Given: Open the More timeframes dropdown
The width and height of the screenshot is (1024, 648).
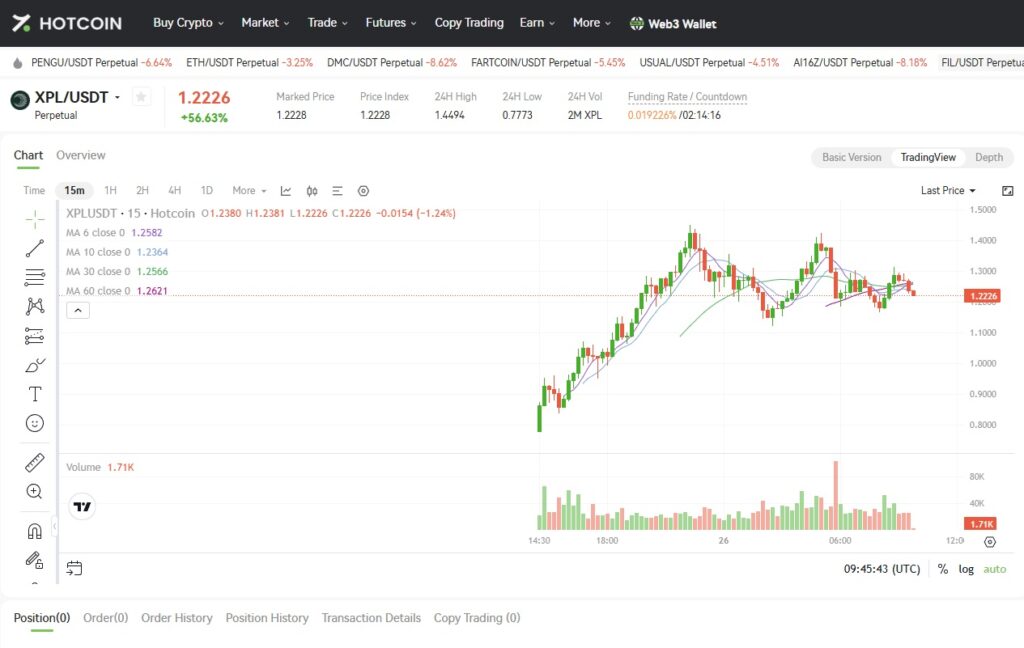Looking at the screenshot, I should (x=249, y=191).
